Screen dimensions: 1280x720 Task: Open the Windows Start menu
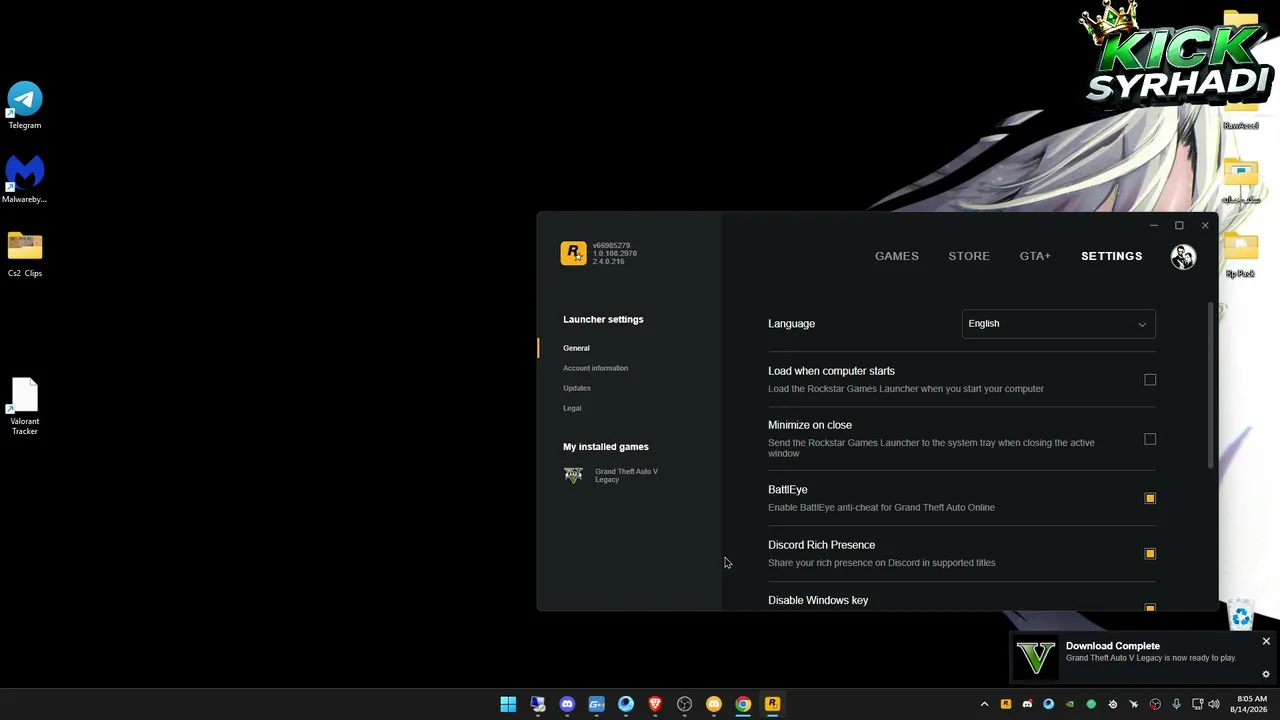[x=508, y=704]
